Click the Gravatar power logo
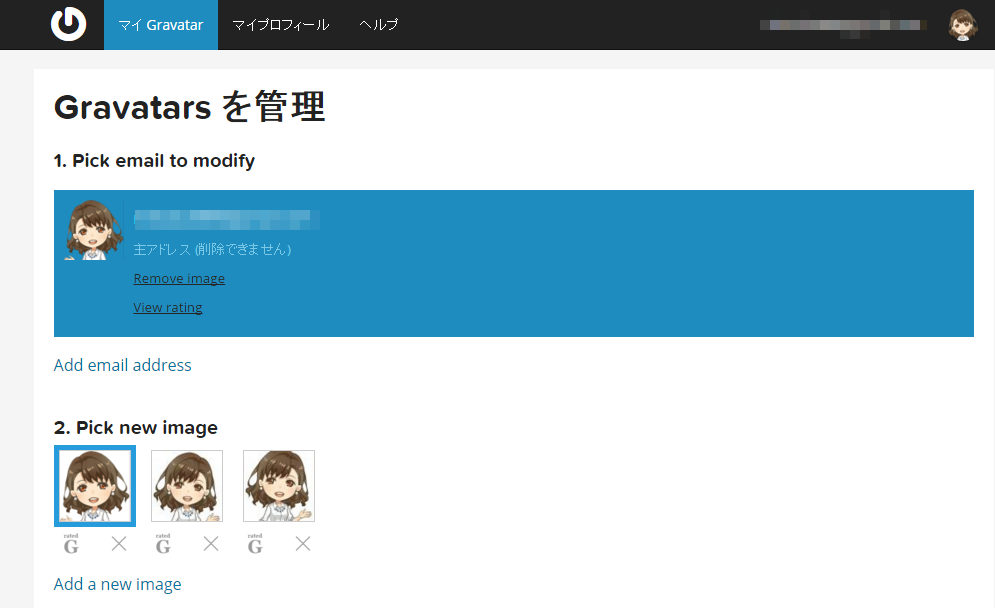Screen dimensions: 995x608 [x=69, y=25]
